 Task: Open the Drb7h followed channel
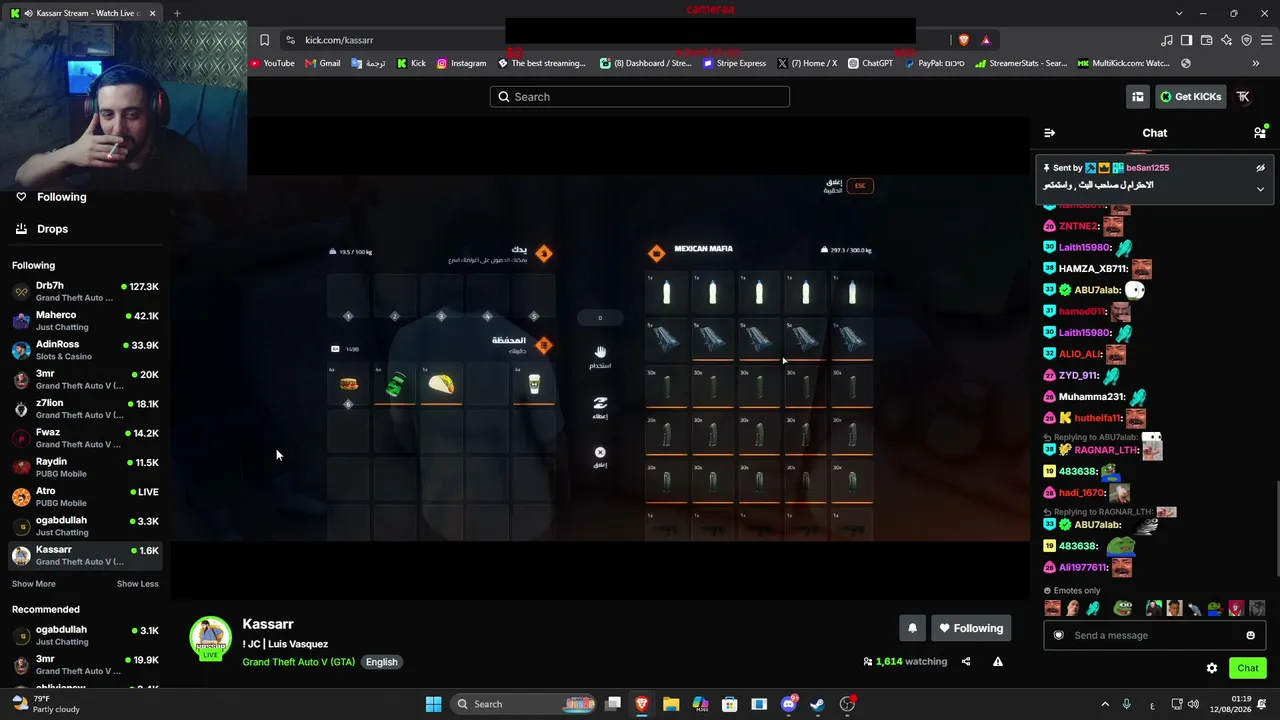pyautogui.click(x=85, y=292)
